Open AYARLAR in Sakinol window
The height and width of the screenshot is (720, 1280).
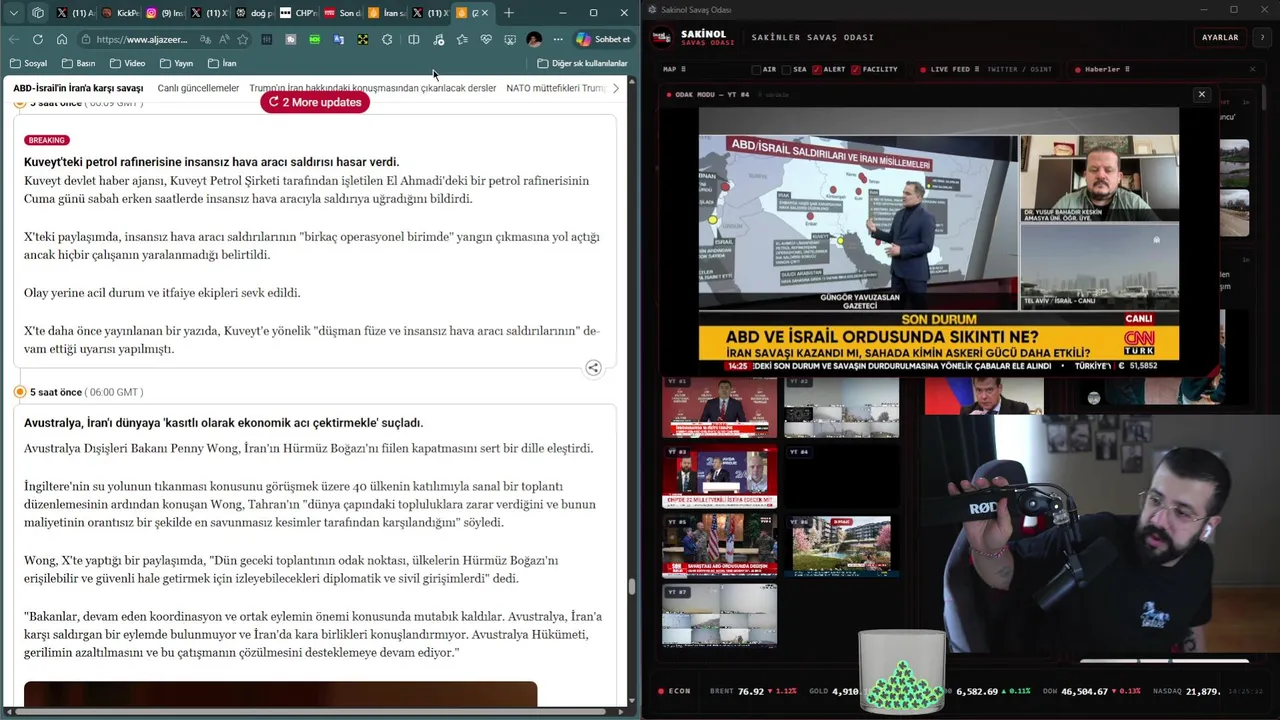pyautogui.click(x=1220, y=37)
